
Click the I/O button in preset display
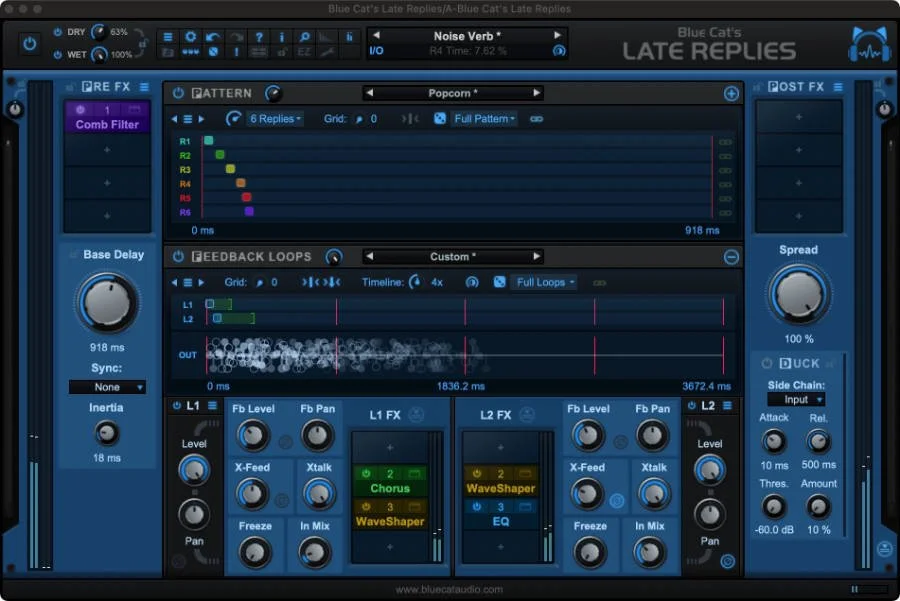pos(377,51)
